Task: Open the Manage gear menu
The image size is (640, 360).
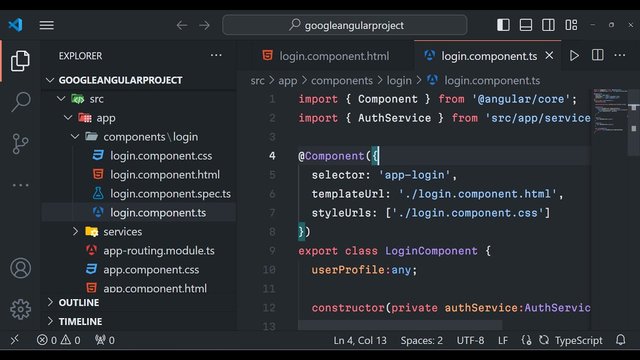Action: [x=20, y=309]
